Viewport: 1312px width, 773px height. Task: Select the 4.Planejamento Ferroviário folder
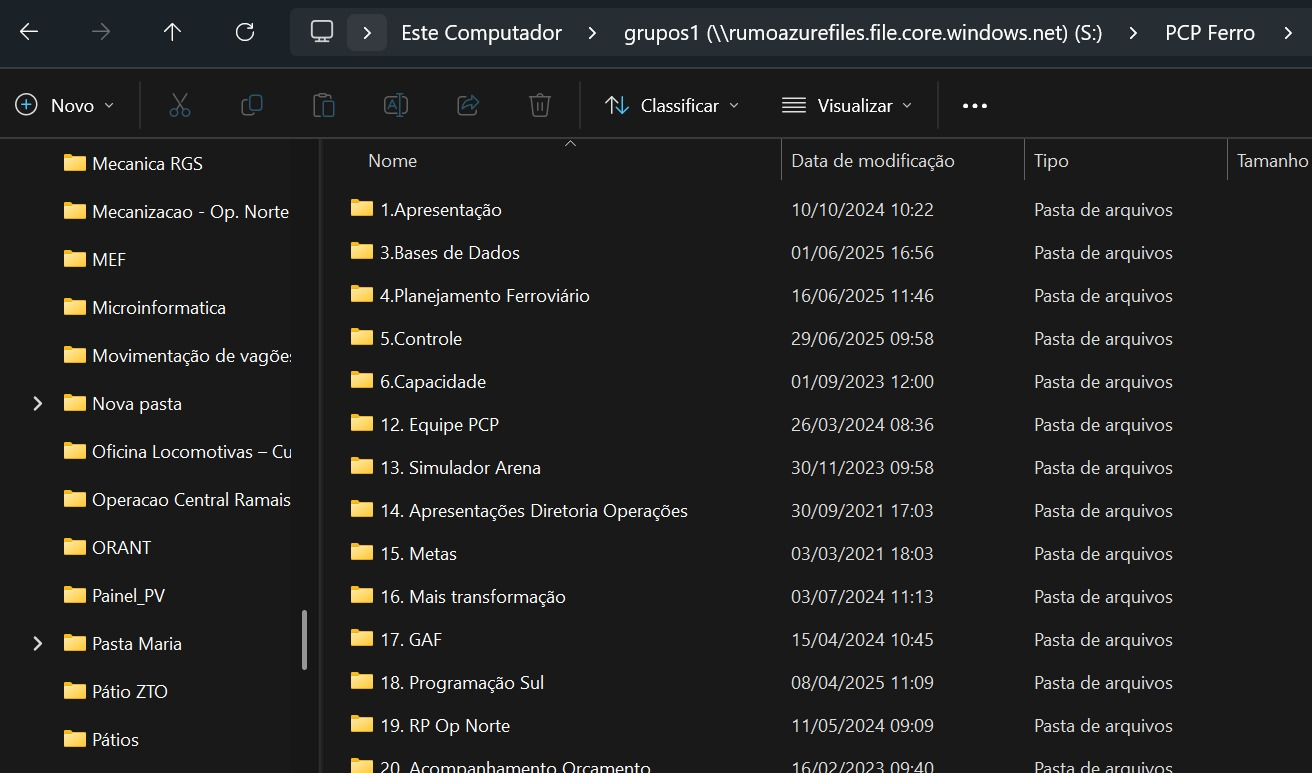(x=485, y=295)
